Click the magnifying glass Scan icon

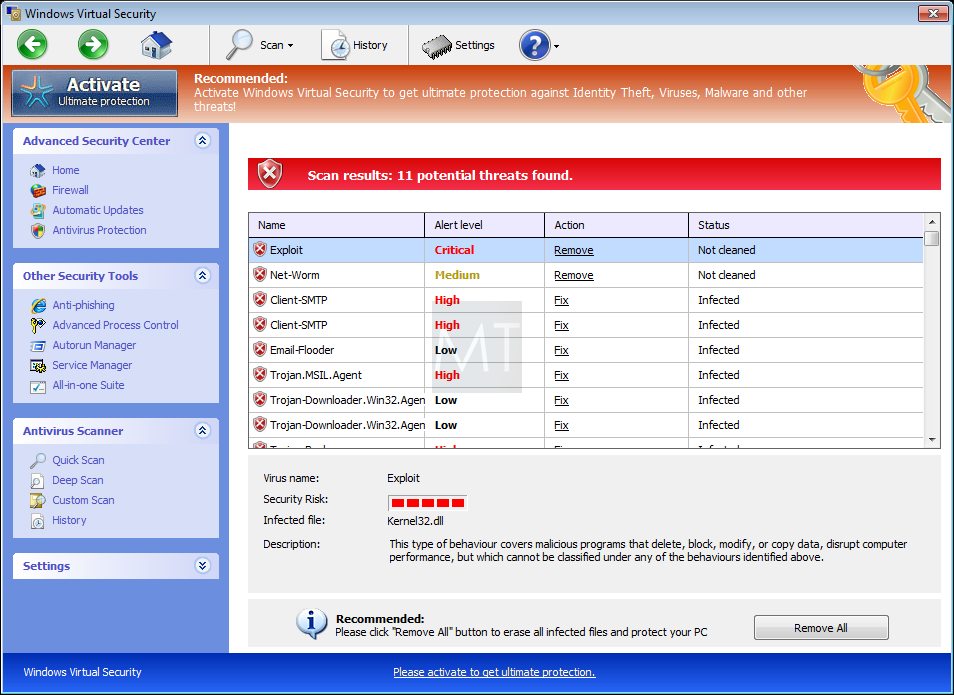tap(241, 45)
